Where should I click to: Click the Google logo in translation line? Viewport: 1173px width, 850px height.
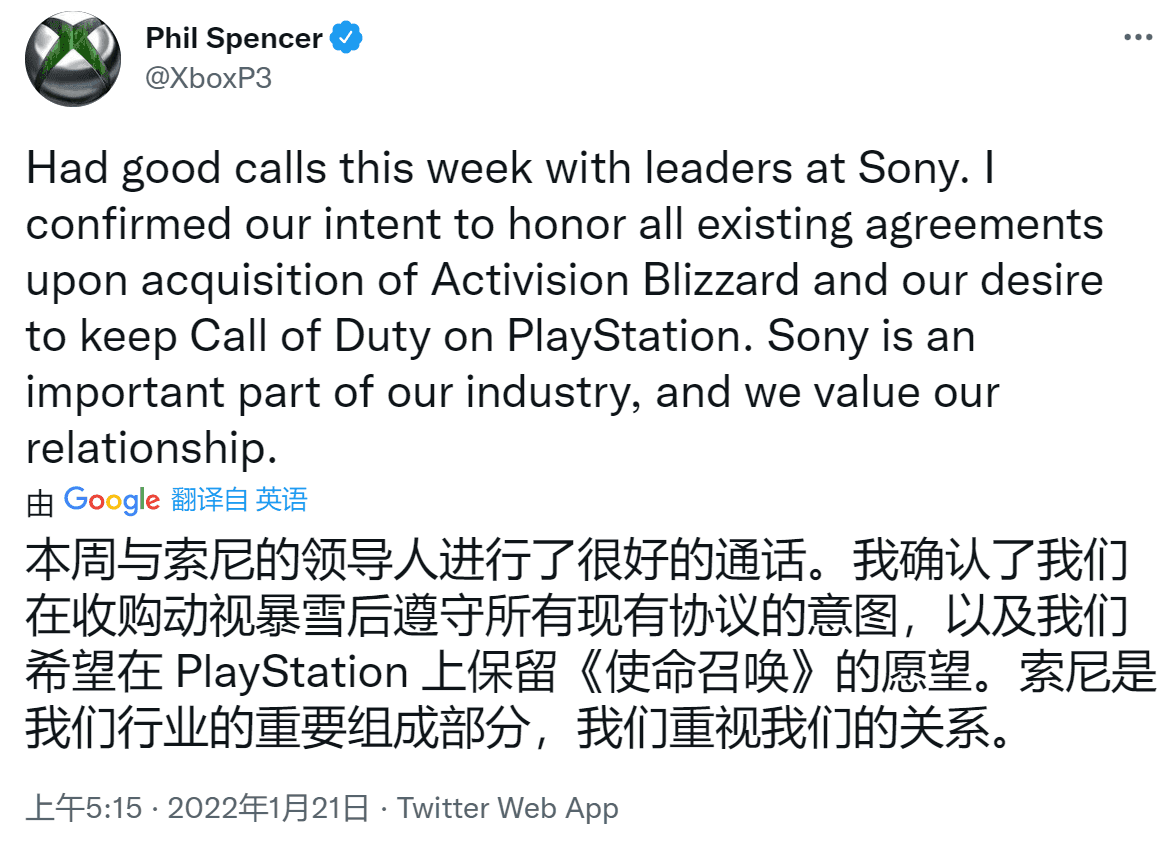(x=111, y=501)
